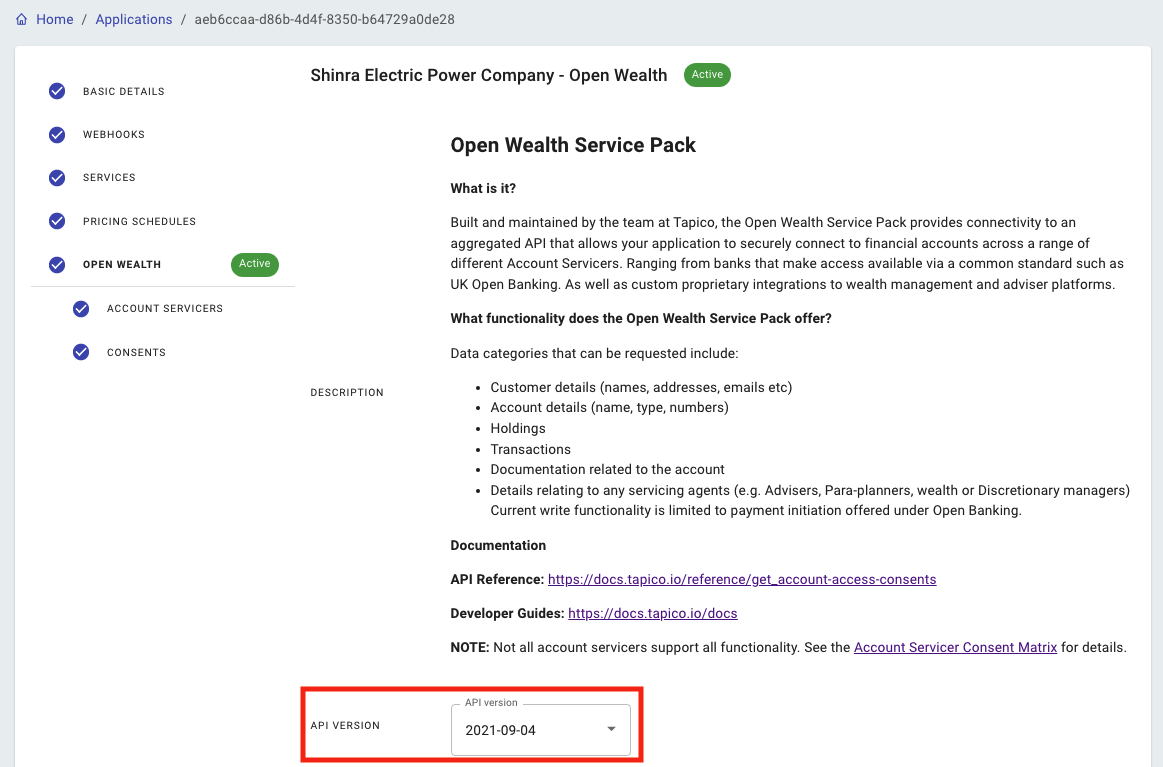Click 'Documentation related to the account' bullet
Screen dimensions: 1163x767
click(607, 470)
